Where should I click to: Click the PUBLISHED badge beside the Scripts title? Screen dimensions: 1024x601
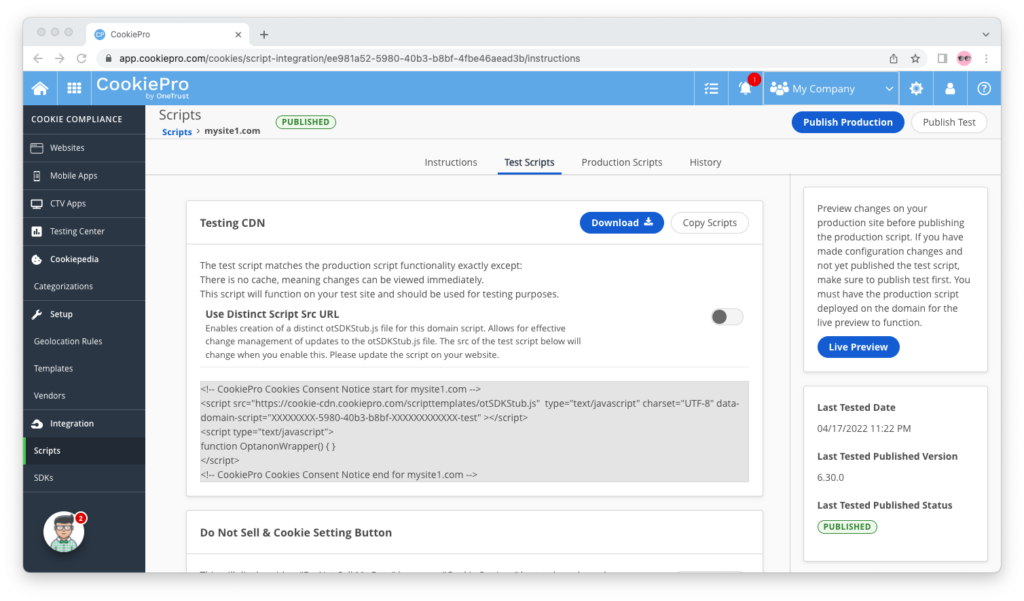tap(306, 122)
